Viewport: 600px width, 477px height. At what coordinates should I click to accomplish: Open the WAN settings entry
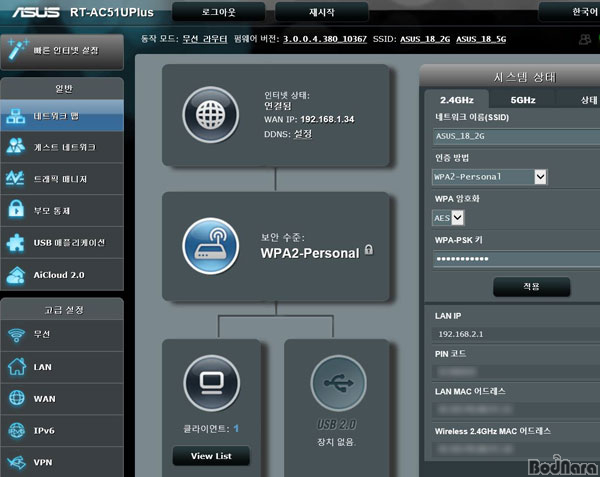pyautogui.click(x=62, y=399)
